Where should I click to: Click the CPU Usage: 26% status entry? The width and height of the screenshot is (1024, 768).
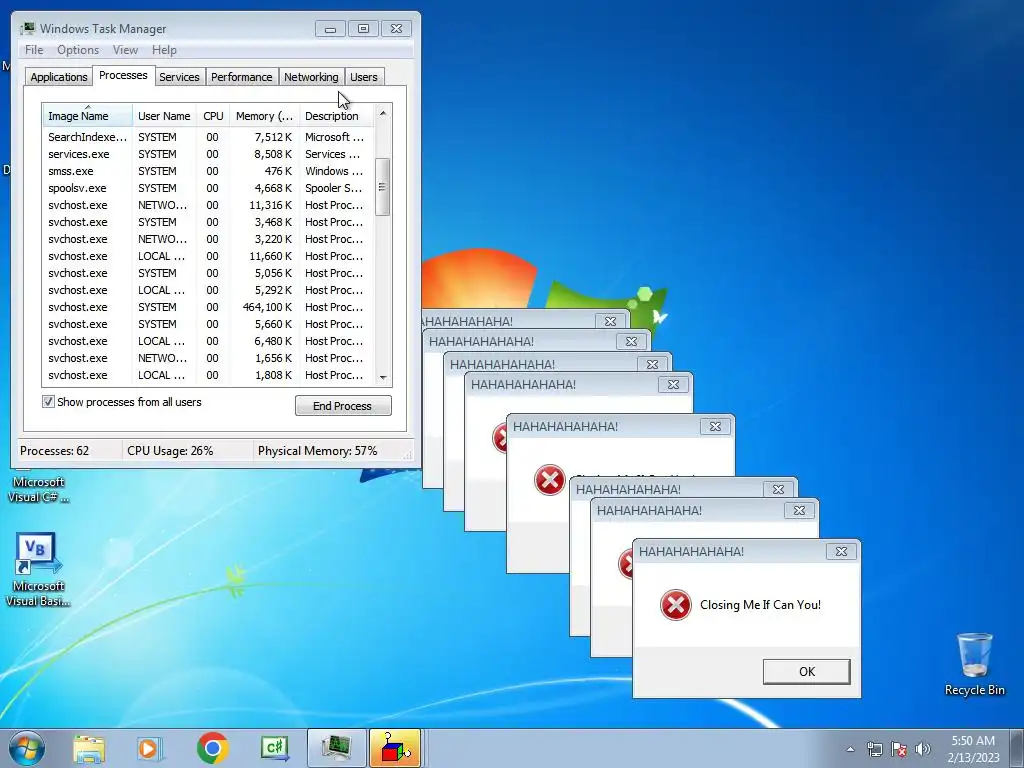[170, 451]
